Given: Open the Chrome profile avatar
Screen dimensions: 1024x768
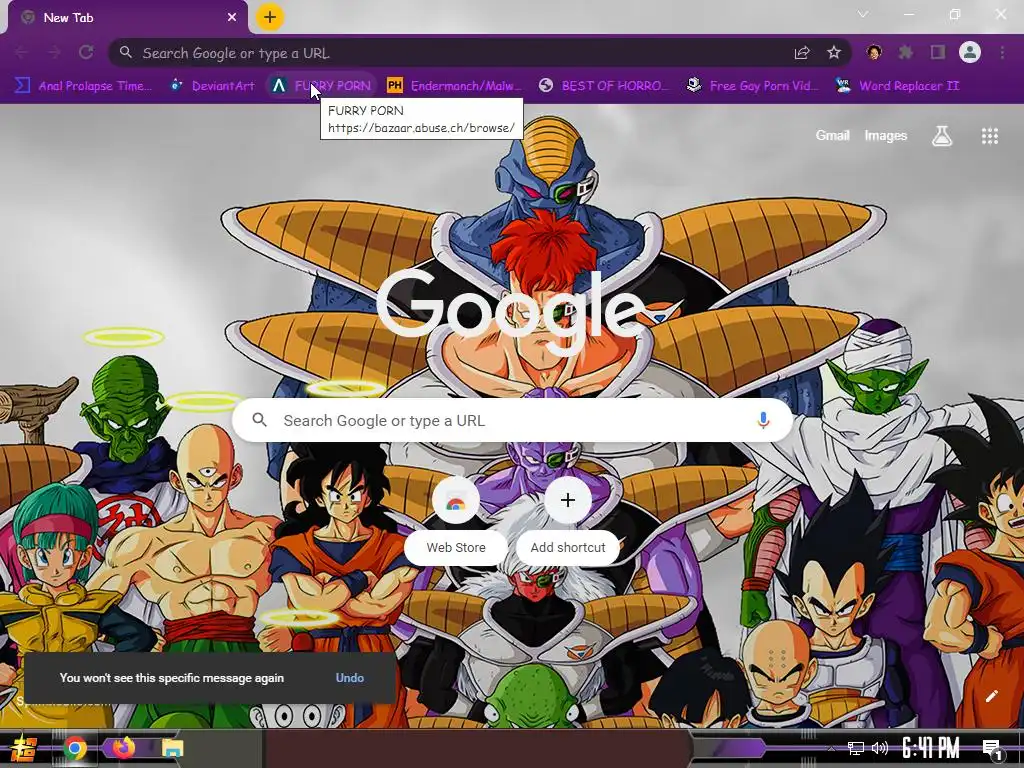Looking at the screenshot, I should [x=970, y=52].
